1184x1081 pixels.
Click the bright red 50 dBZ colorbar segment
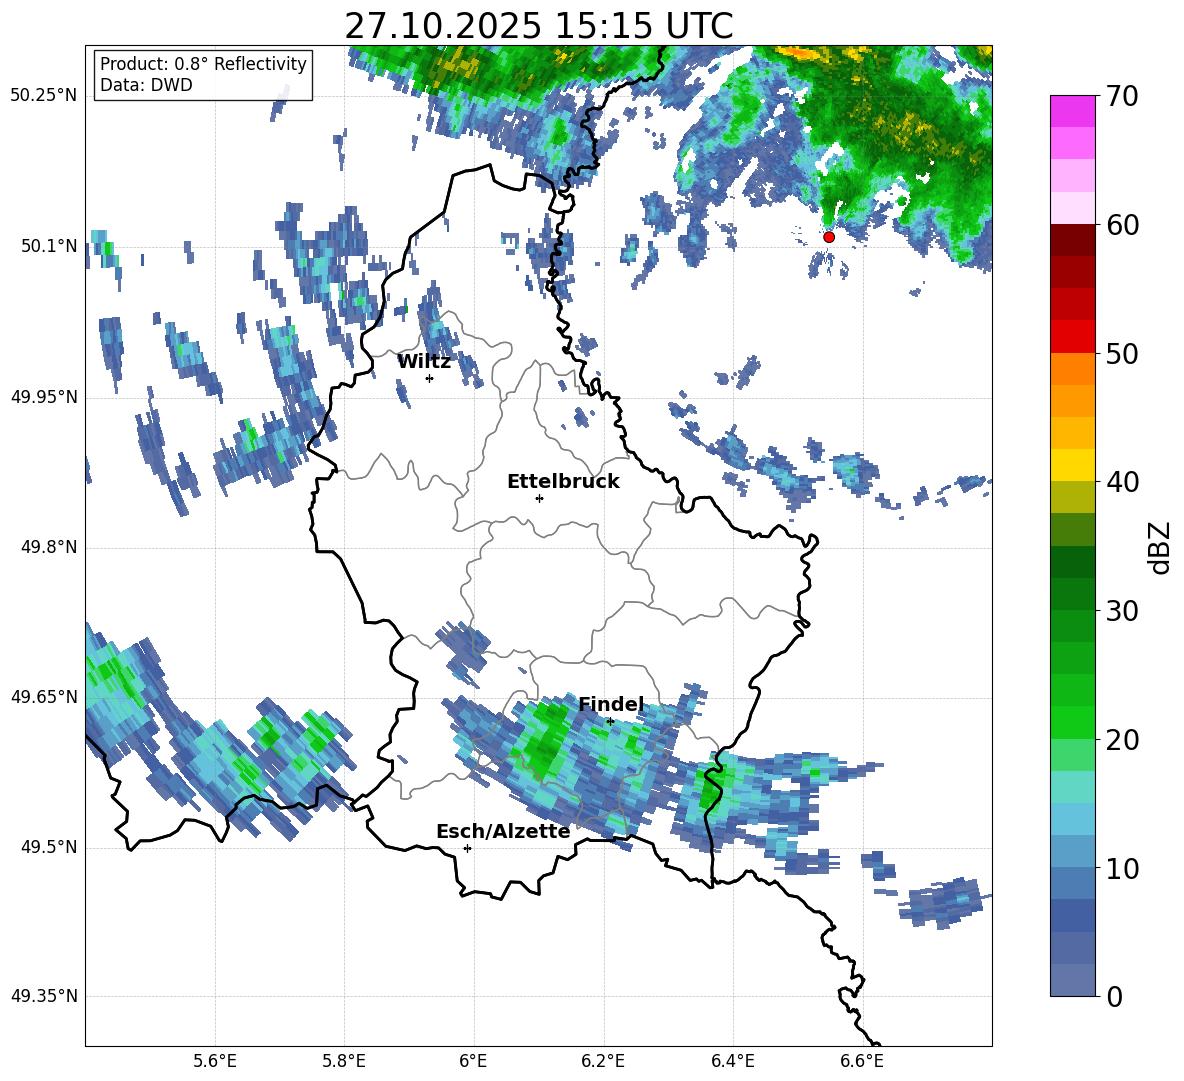click(1072, 337)
